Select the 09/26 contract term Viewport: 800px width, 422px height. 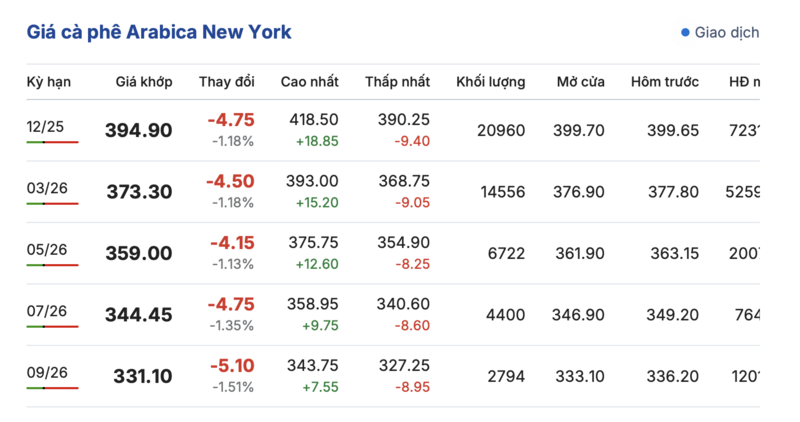coord(46,372)
